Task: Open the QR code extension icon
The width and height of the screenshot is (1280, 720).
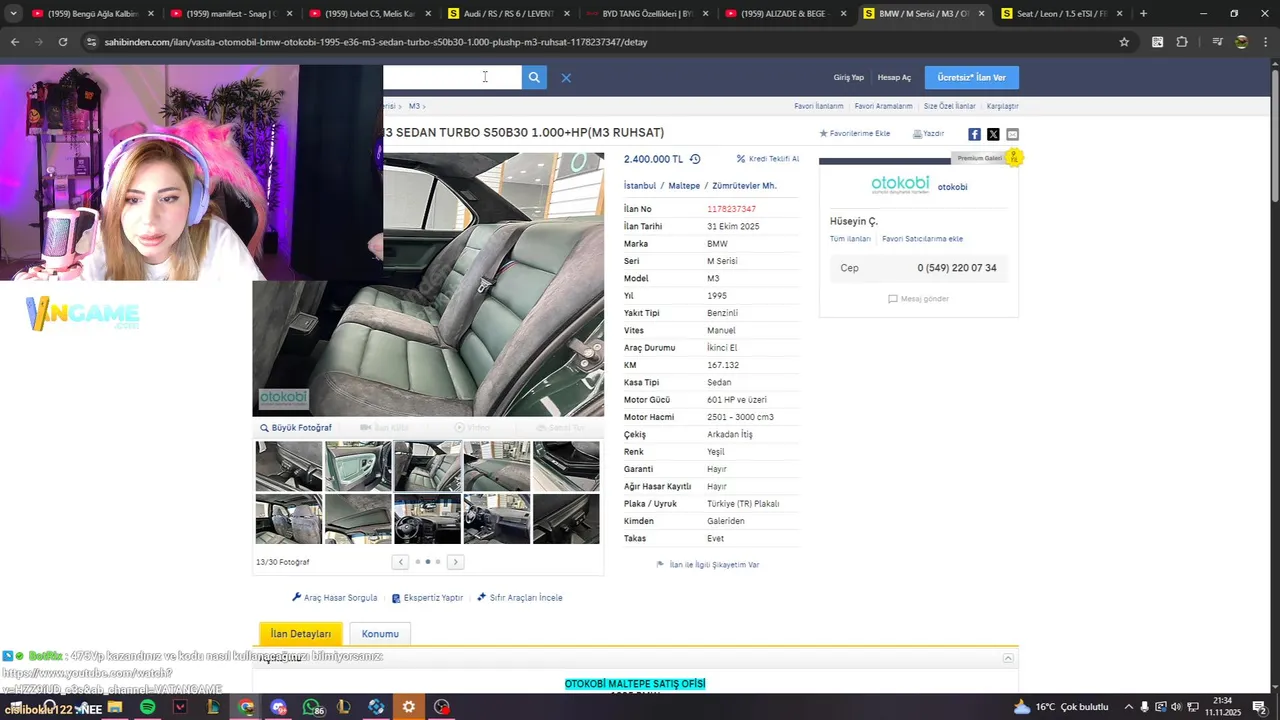Action: [1157, 42]
